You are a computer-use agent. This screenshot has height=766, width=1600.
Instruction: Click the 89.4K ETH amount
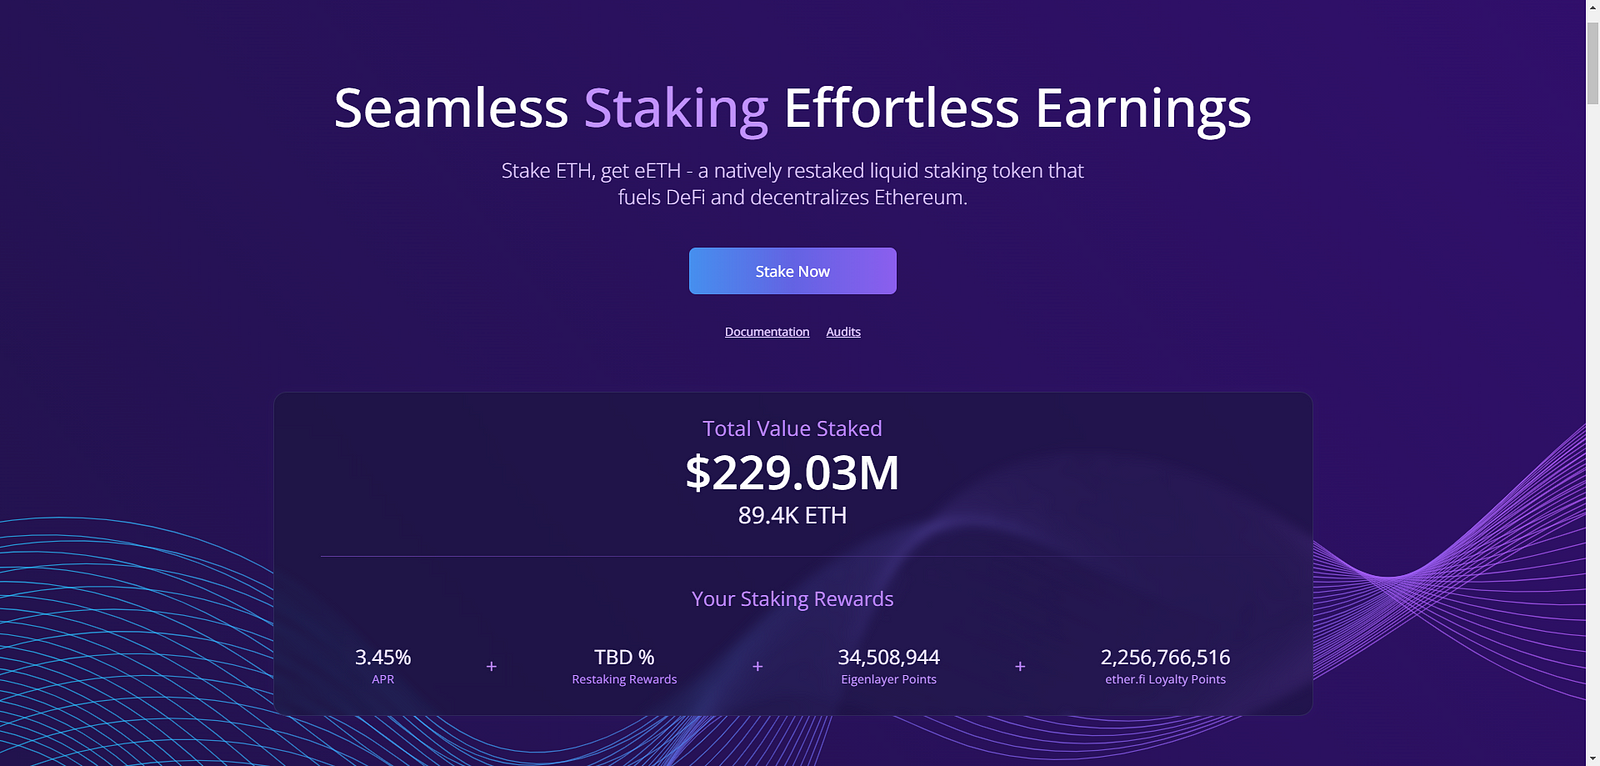[x=792, y=515]
